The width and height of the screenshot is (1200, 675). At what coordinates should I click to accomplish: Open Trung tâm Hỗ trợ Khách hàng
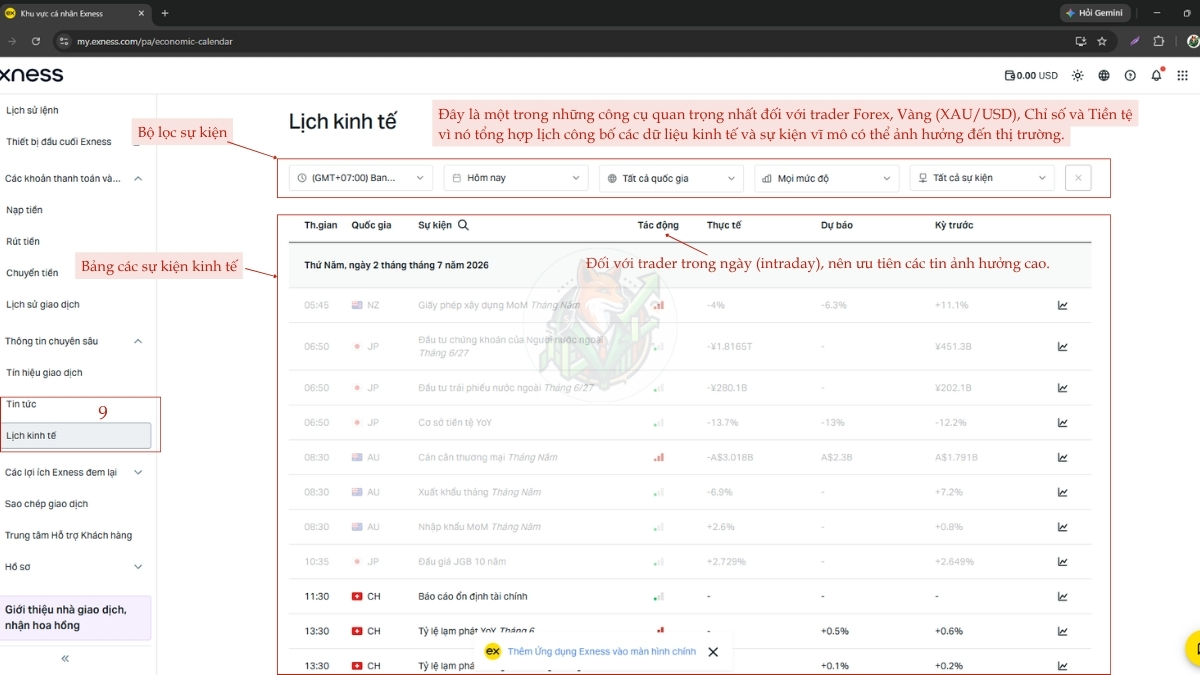[x=68, y=535]
